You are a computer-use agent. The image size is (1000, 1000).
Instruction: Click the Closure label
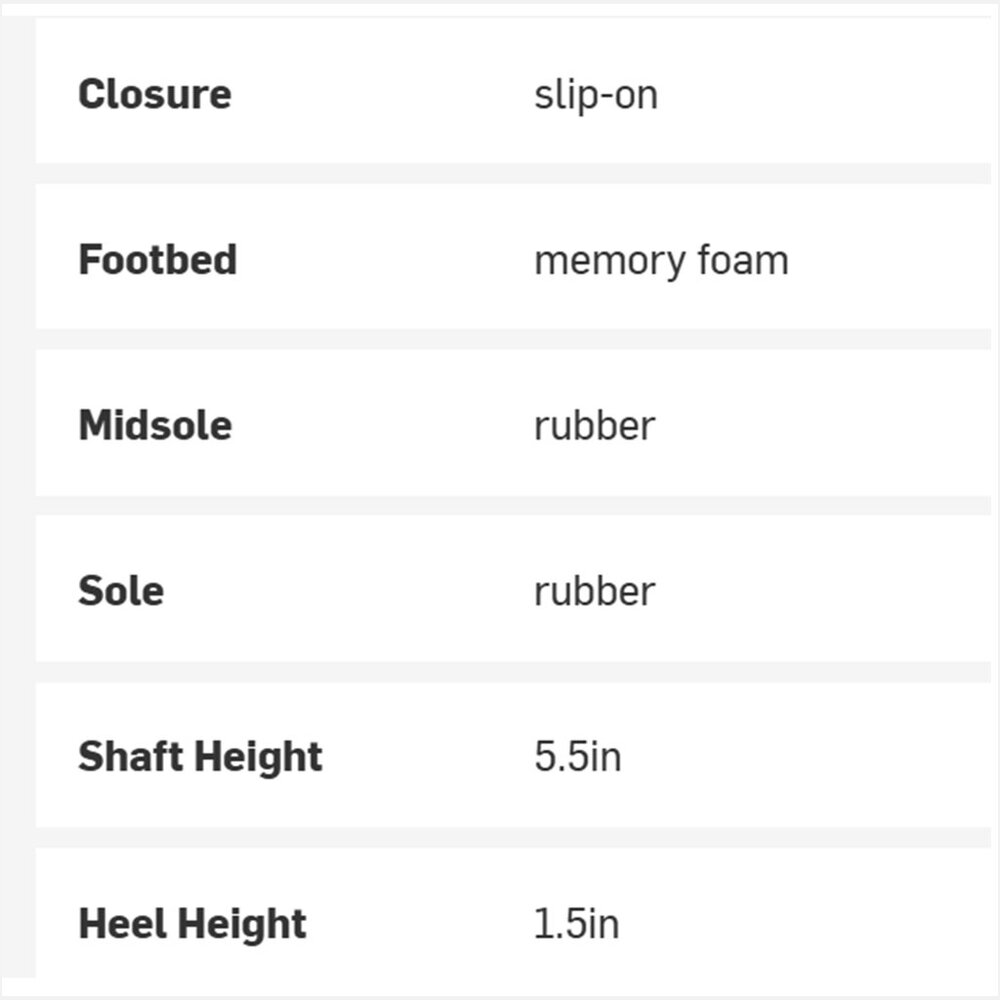154,95
